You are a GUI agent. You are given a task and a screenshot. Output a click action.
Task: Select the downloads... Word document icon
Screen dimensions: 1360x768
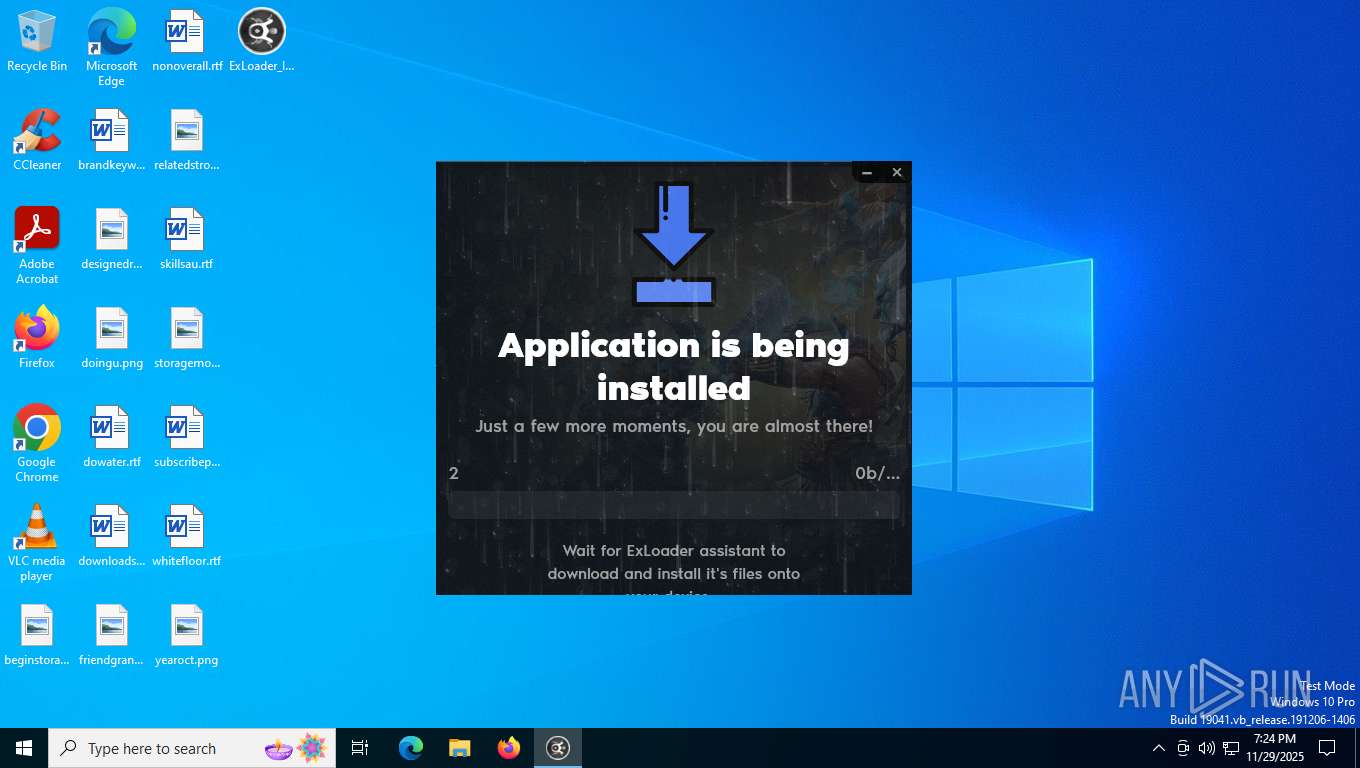111,536
